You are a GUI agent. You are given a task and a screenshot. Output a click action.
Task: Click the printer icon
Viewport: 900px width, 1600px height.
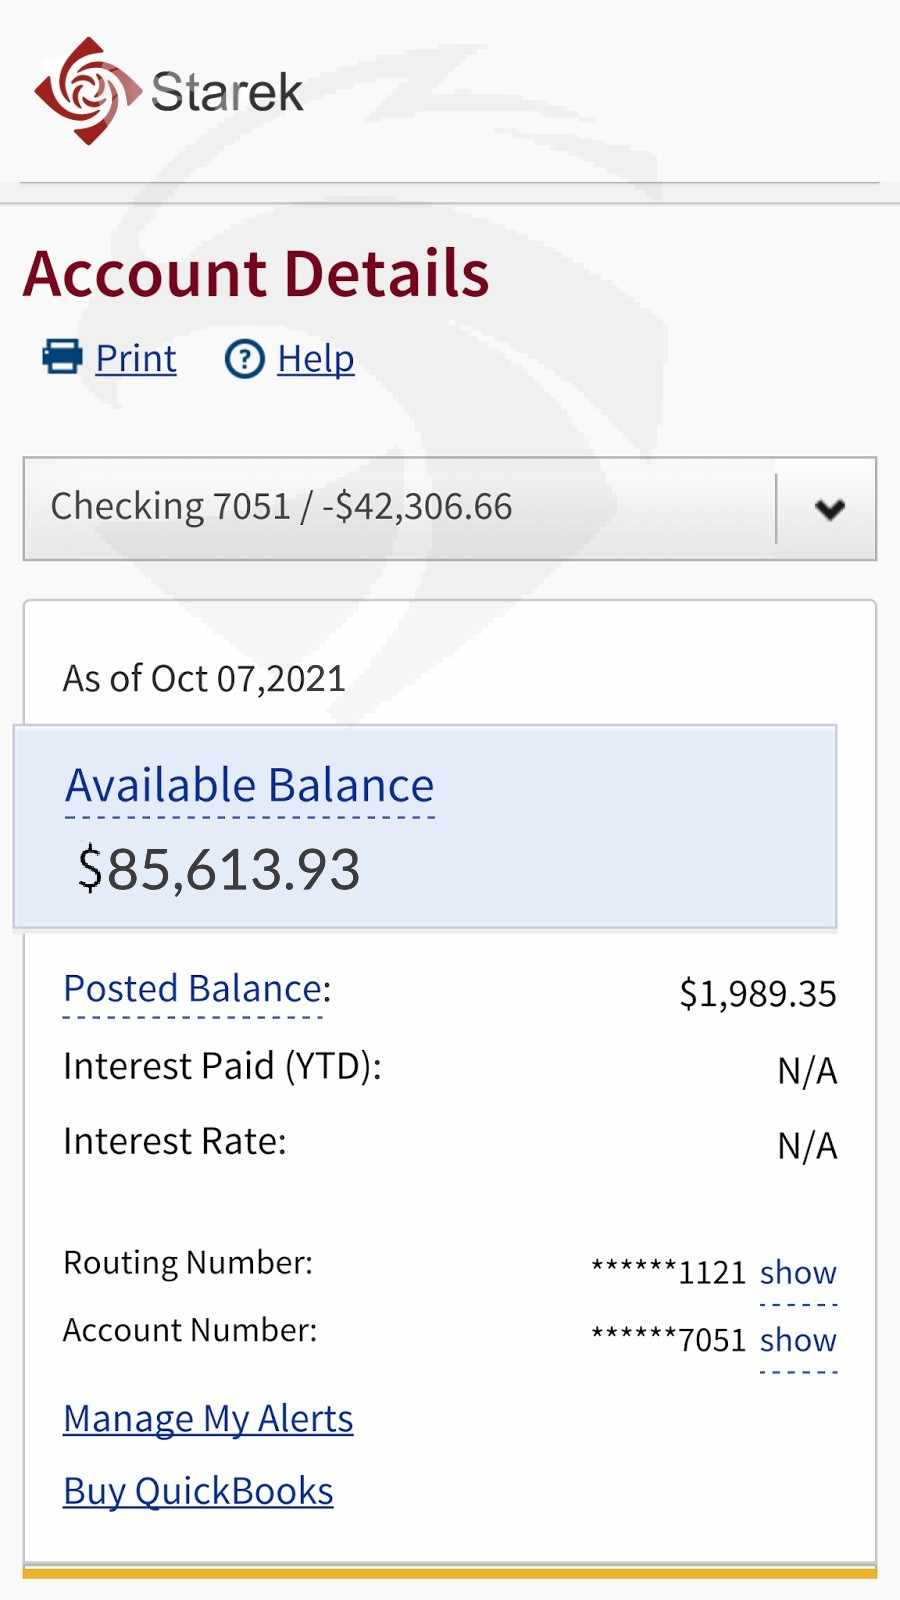62,357
